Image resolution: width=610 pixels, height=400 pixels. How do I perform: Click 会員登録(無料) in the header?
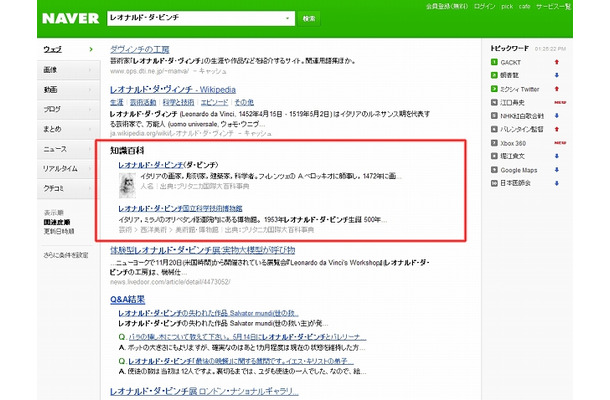click(447, 6)
